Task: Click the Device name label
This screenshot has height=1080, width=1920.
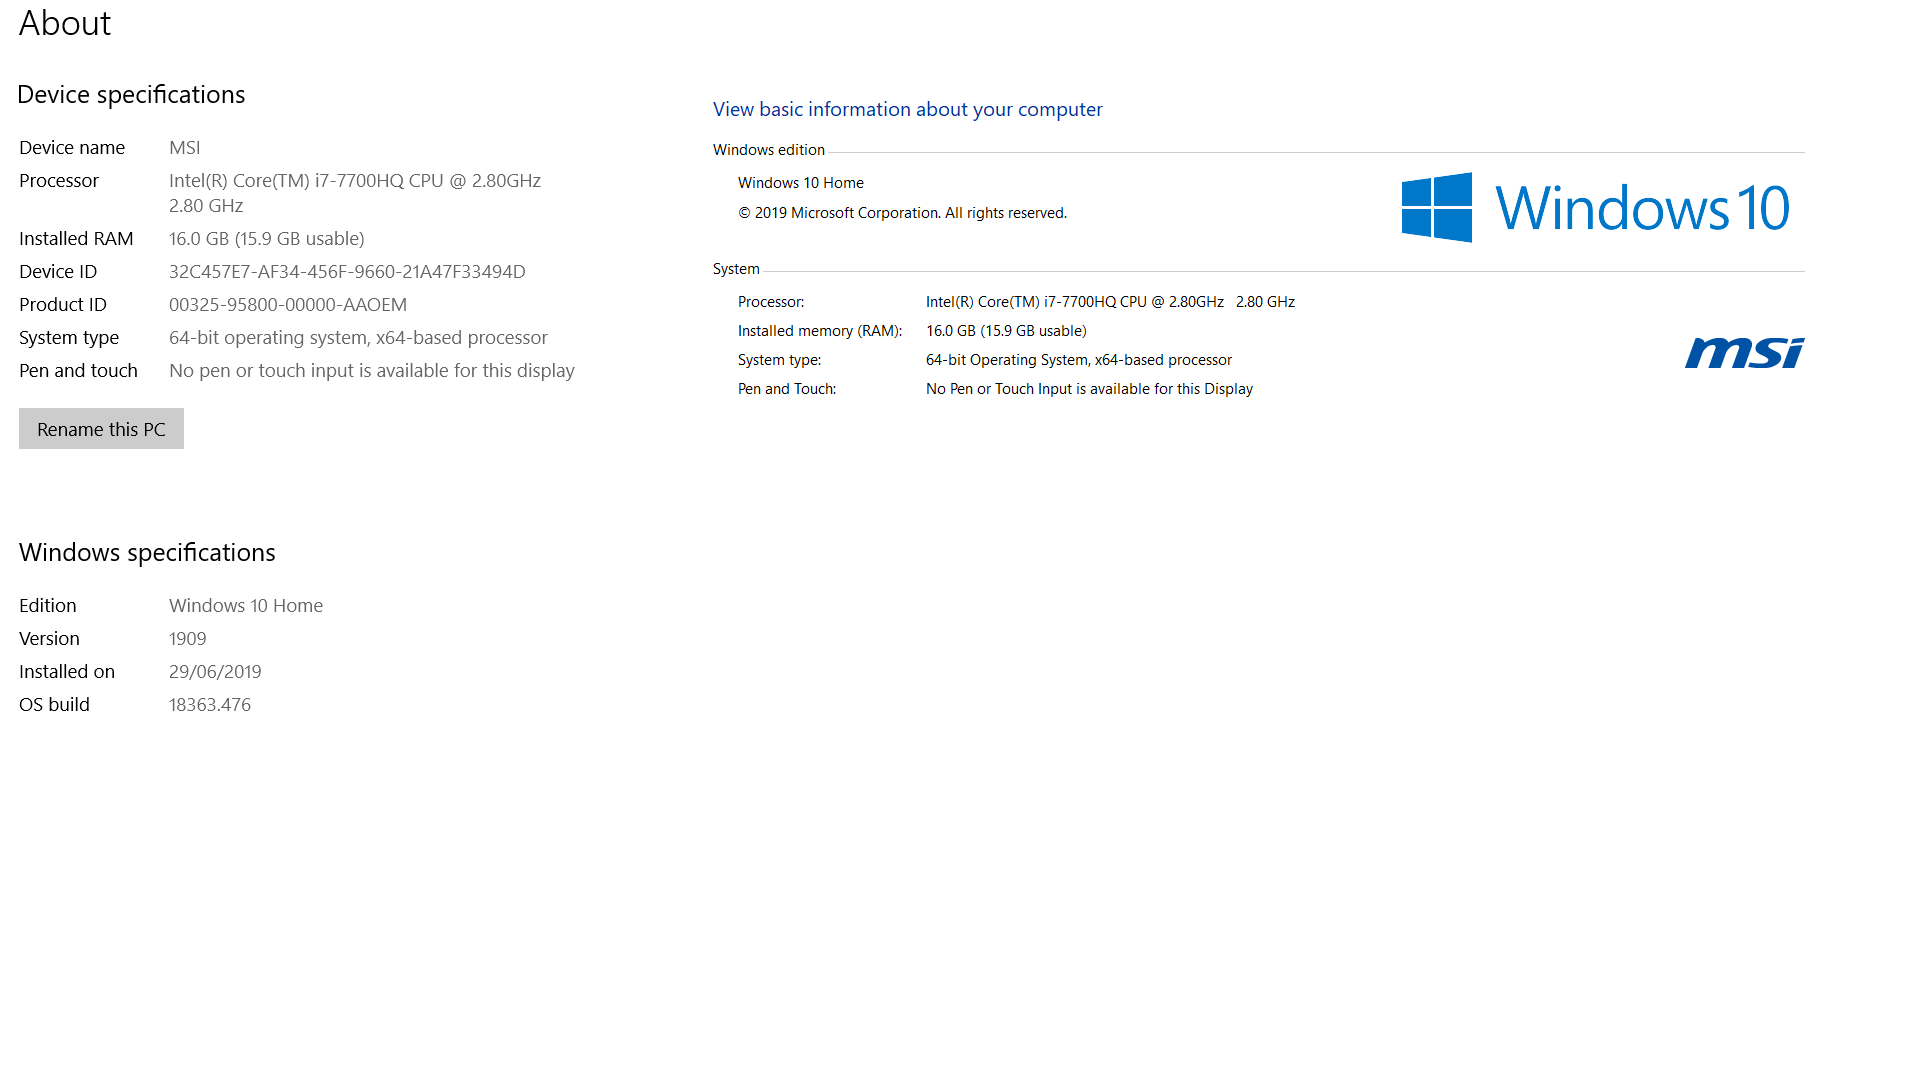Action: point(72,147)
